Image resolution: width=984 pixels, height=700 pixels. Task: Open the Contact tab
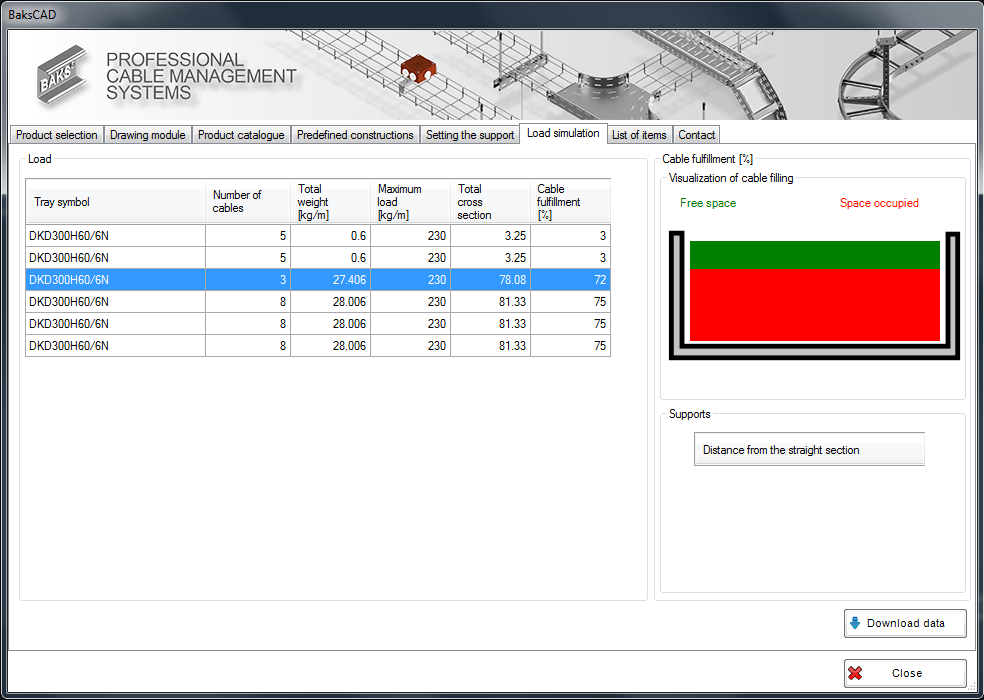point(696,134)
